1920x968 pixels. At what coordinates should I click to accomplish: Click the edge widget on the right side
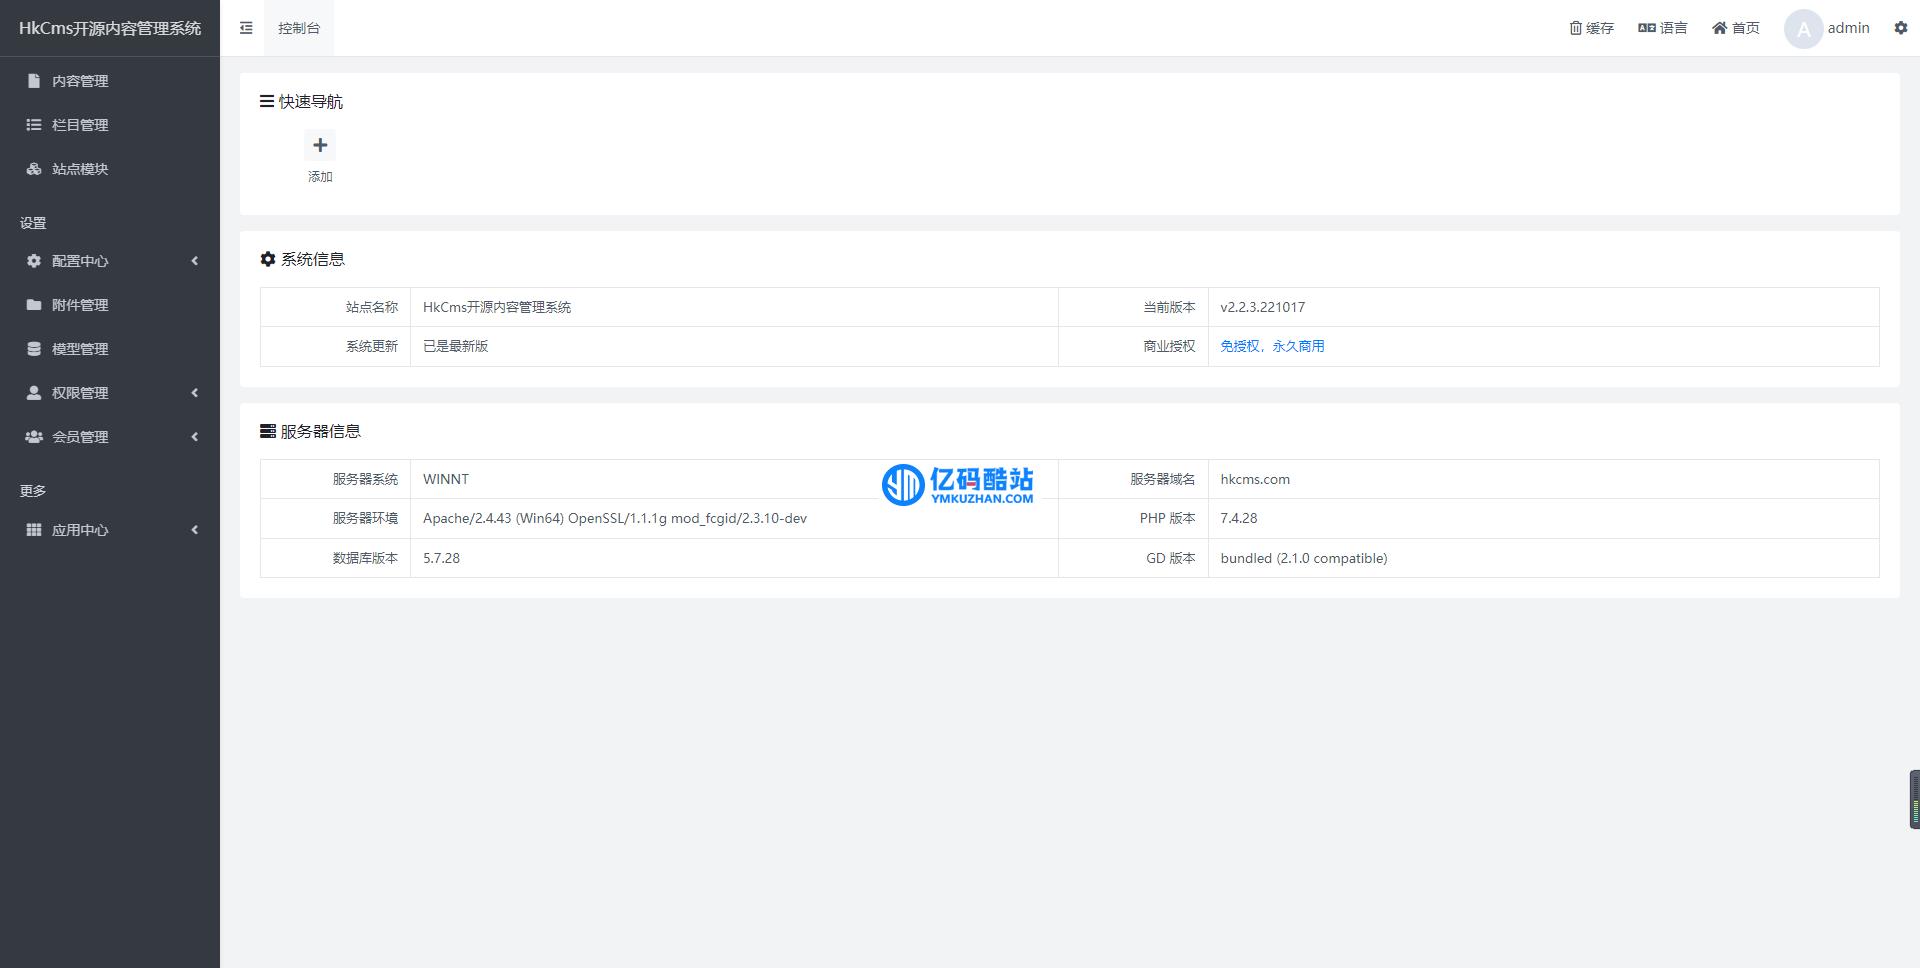point(1914,799)
